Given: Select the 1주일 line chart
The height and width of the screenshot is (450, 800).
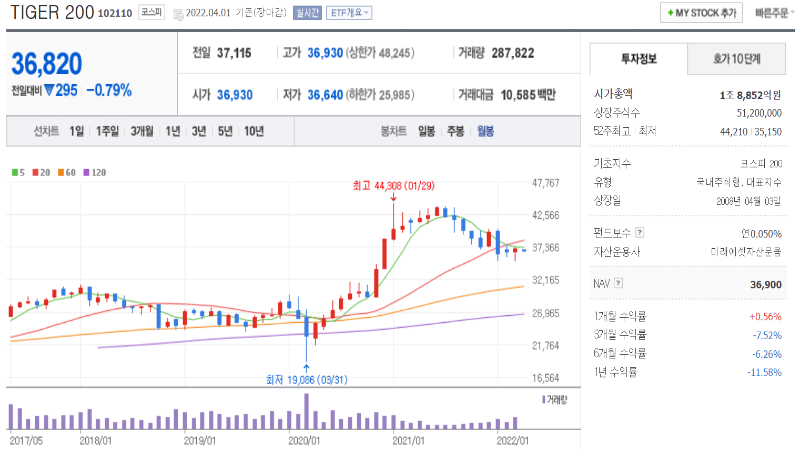Looking at the screenshot, I should click(x=107, y=132).
